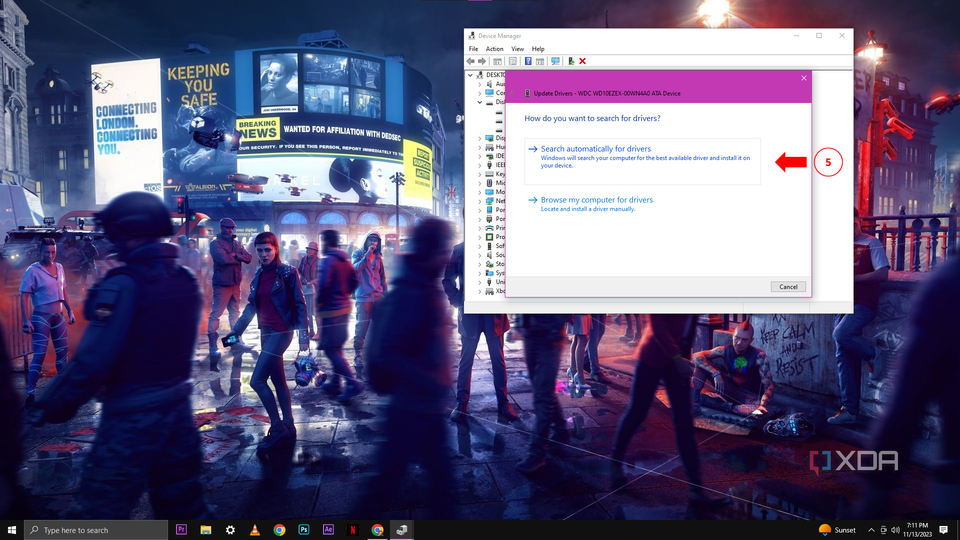
Task: Collapse the Disk drives category
Action: [x=480, y=102]
